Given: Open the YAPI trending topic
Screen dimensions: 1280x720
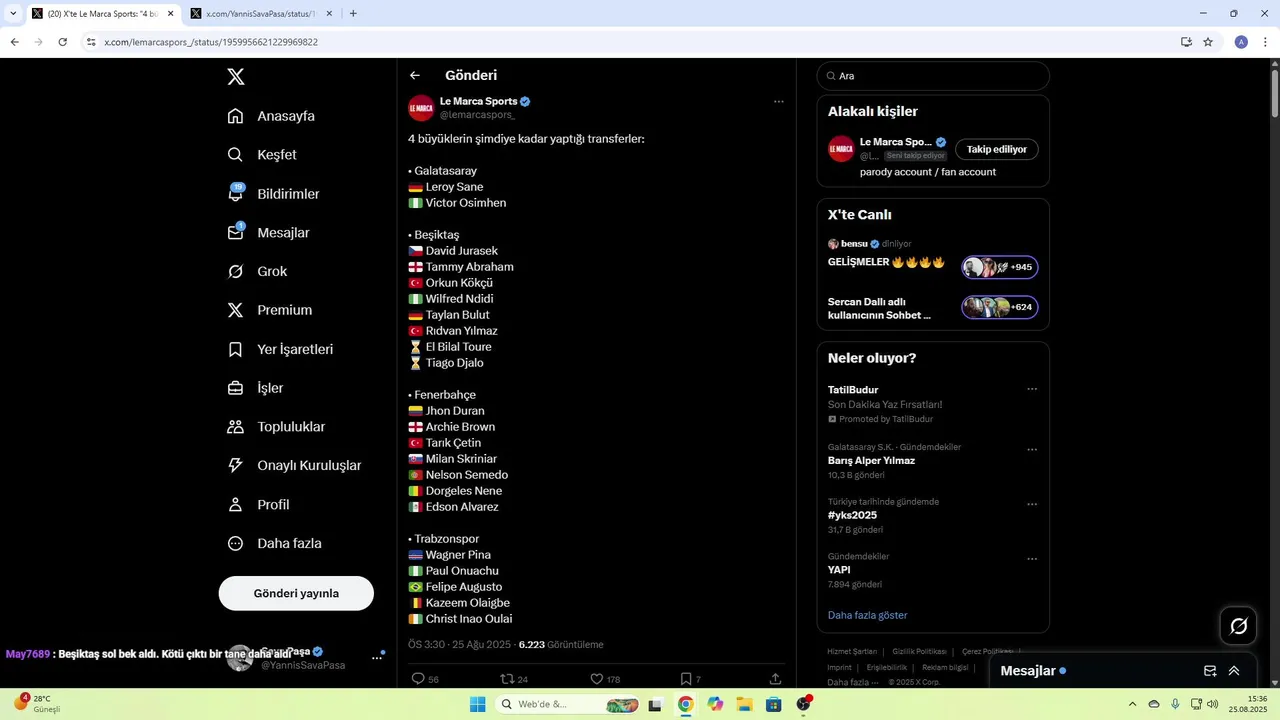Looking at the screenshot, I should (839, 570).
